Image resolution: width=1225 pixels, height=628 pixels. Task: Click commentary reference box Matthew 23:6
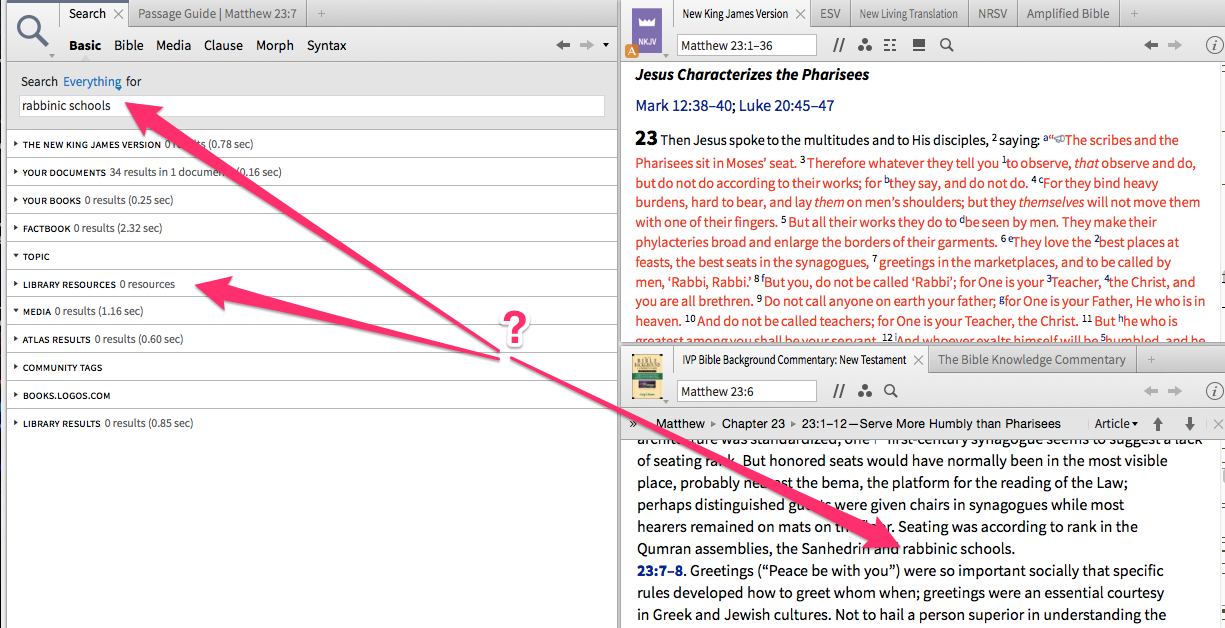(747, 391)
